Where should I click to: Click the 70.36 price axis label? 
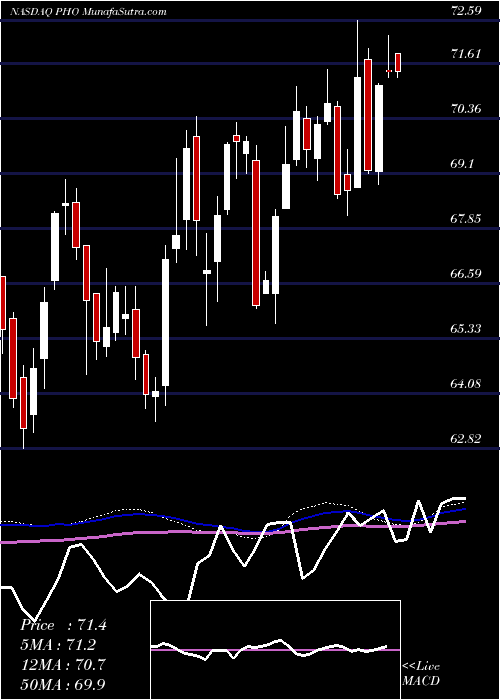point(466,109)
